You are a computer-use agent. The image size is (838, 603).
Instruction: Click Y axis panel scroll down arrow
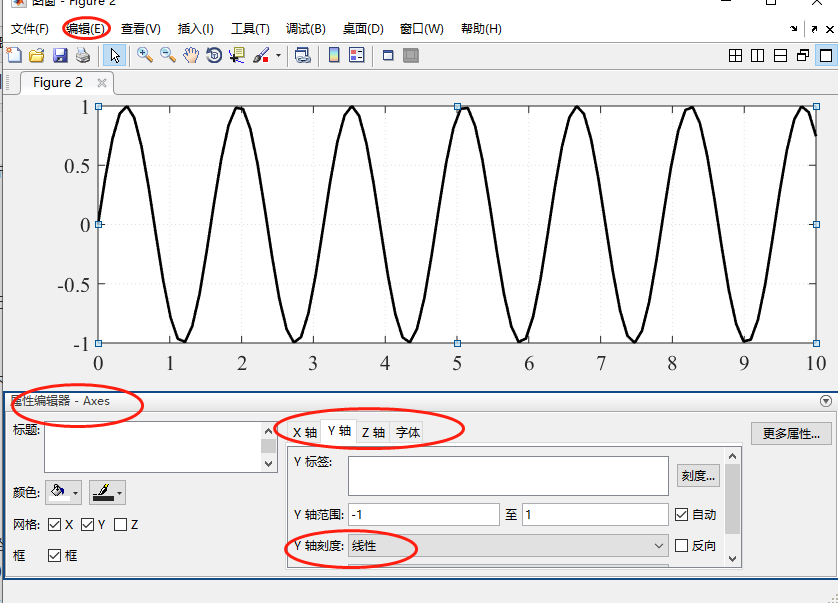(x=732, y=559)
